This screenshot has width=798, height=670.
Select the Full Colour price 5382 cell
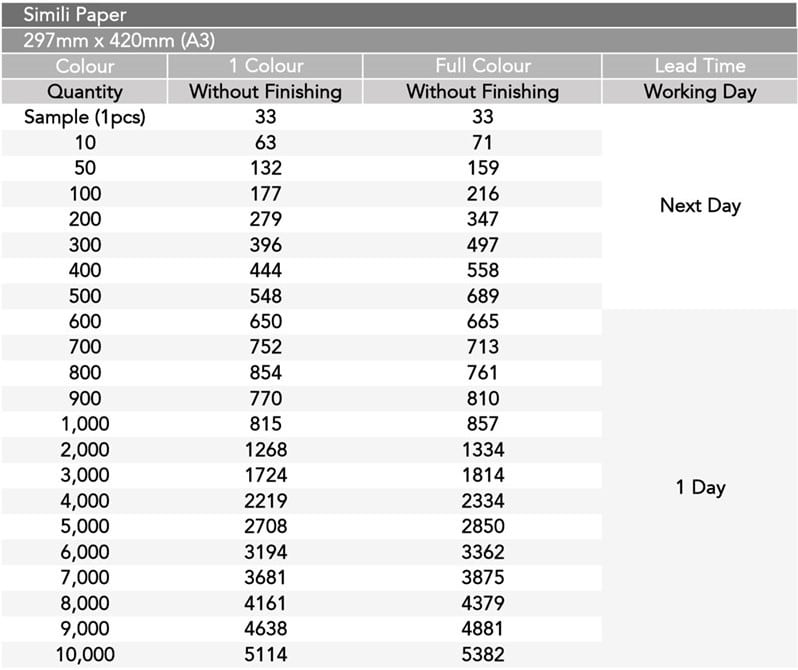482,655
